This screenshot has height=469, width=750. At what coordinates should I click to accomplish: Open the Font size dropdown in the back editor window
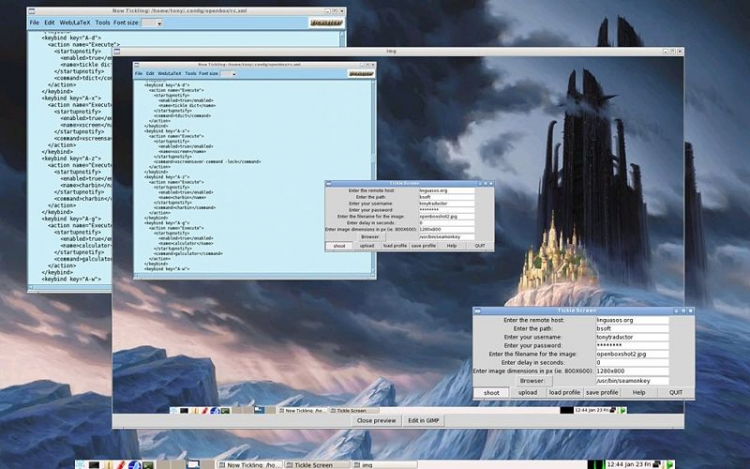(x=152, y=22)
